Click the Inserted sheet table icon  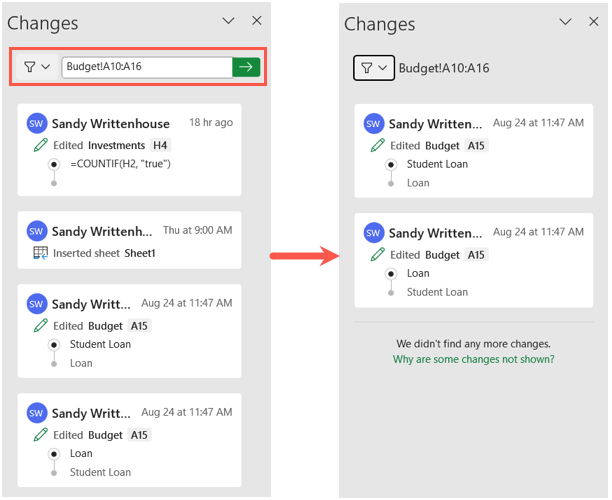point(41,253)
